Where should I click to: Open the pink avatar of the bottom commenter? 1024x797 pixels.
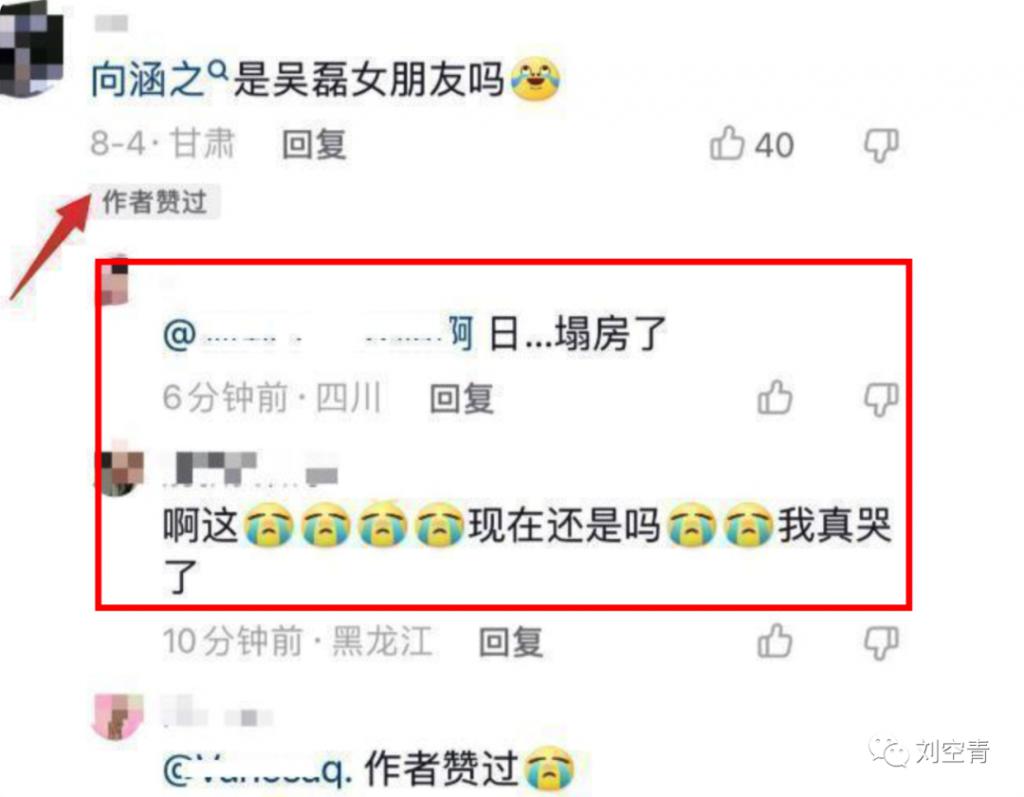(119, 717)
